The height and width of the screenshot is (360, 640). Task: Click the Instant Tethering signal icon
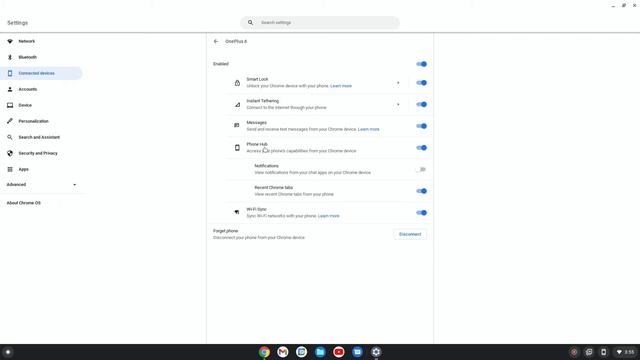tap(237, 104)
